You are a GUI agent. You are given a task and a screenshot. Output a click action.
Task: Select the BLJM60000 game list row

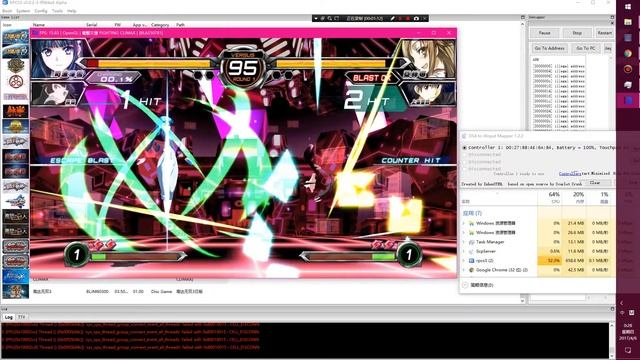261,291
